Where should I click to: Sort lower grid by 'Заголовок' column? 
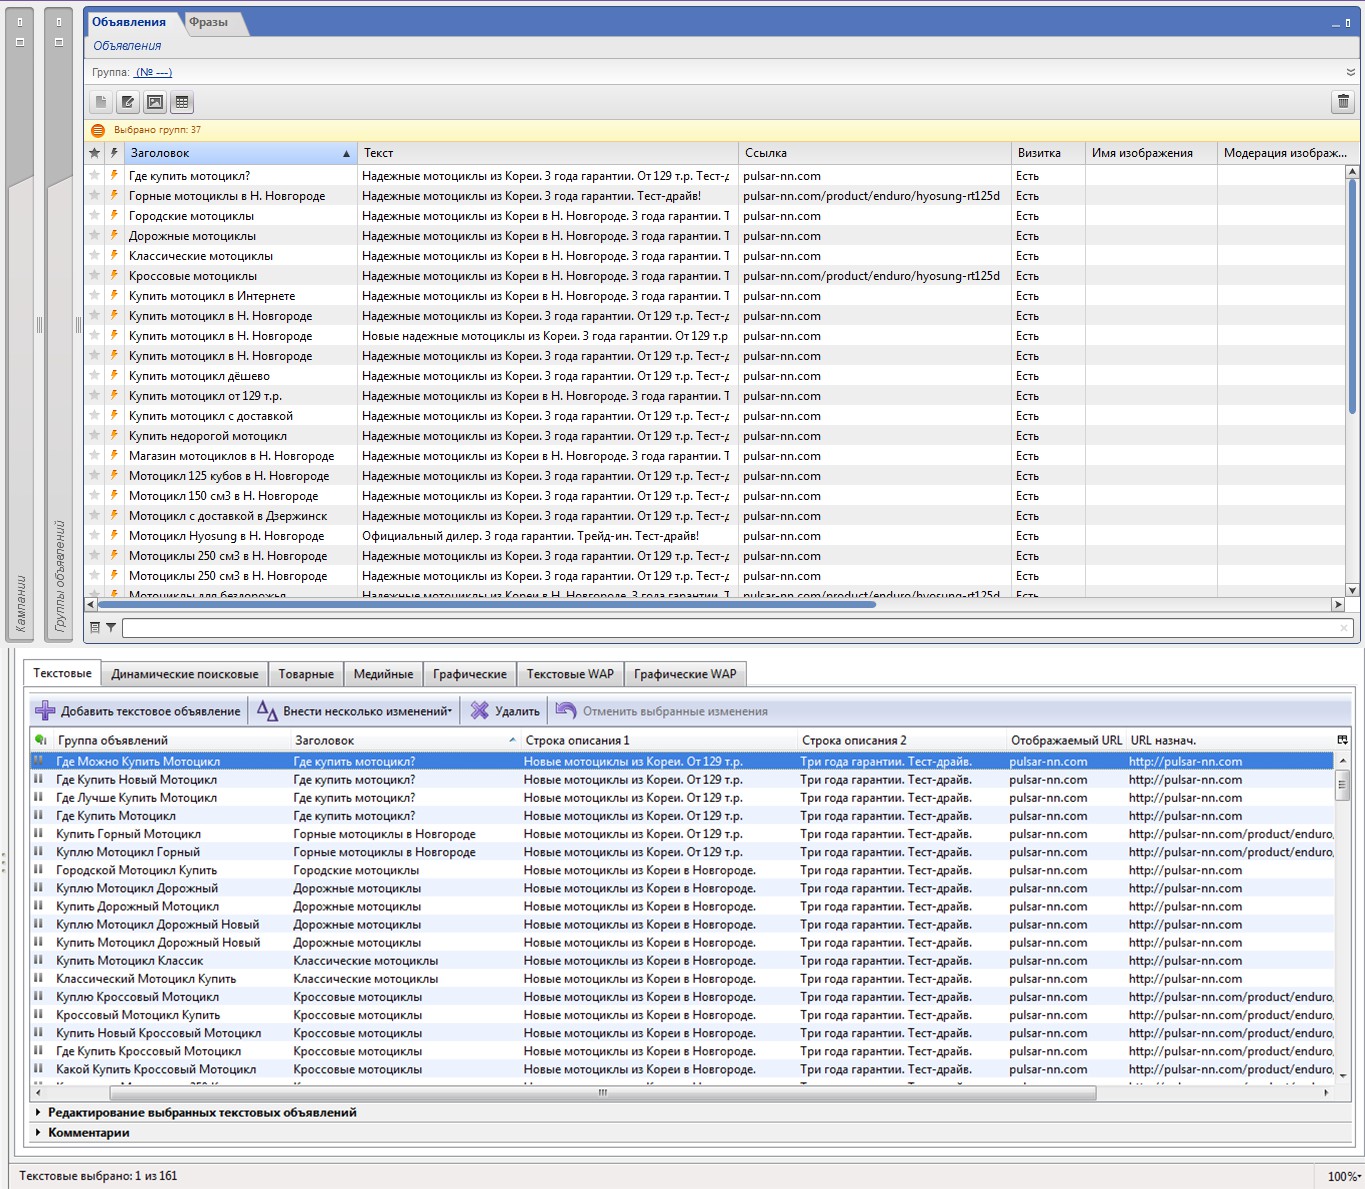click(405, 740)
